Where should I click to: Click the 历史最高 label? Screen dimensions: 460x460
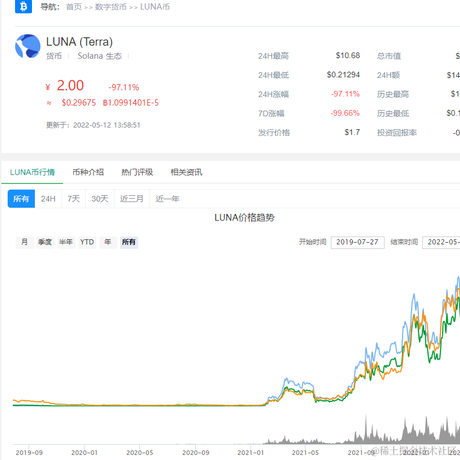(393, 94)
